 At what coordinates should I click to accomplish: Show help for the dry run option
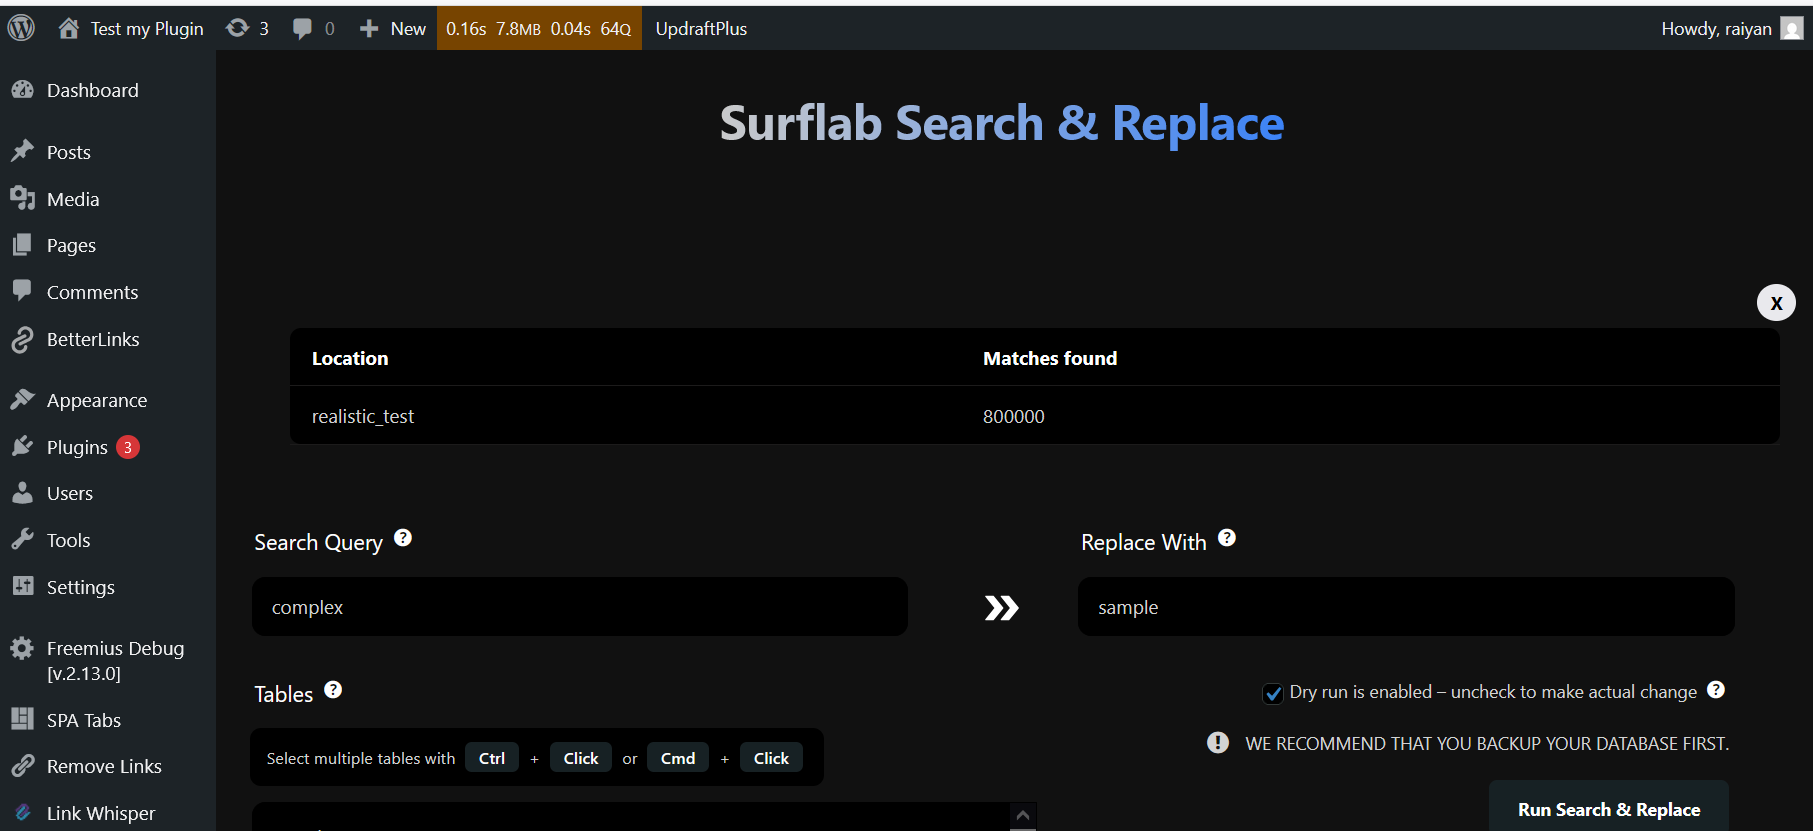point(1716,690)
